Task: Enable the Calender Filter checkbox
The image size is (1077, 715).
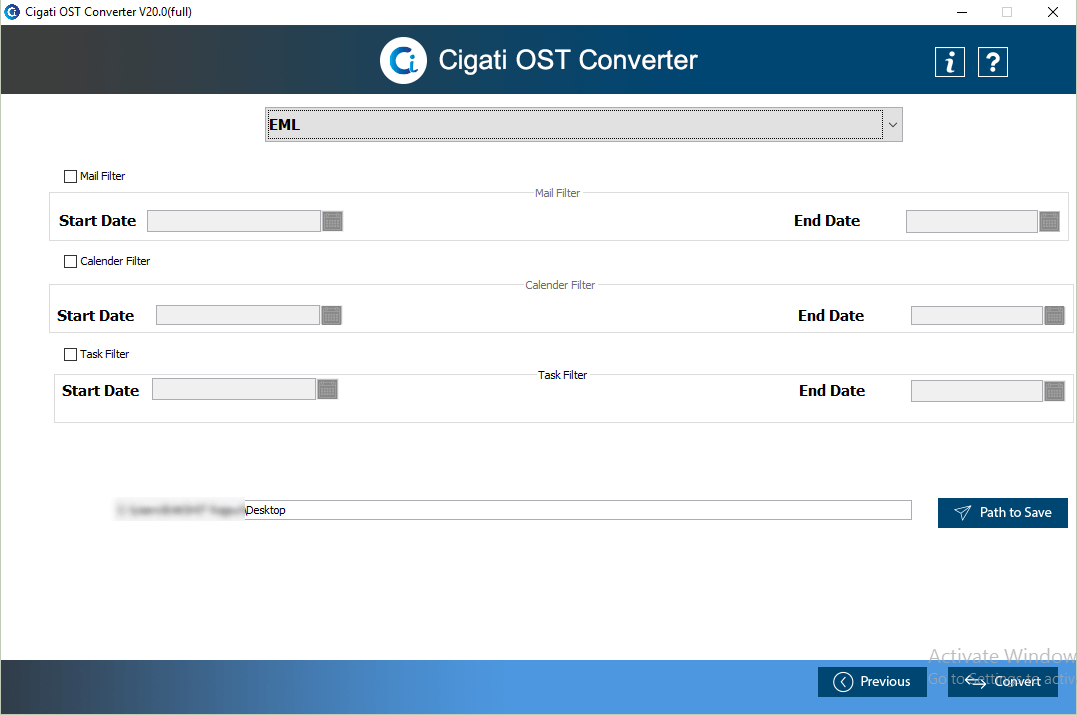Action: click(70, 262)
